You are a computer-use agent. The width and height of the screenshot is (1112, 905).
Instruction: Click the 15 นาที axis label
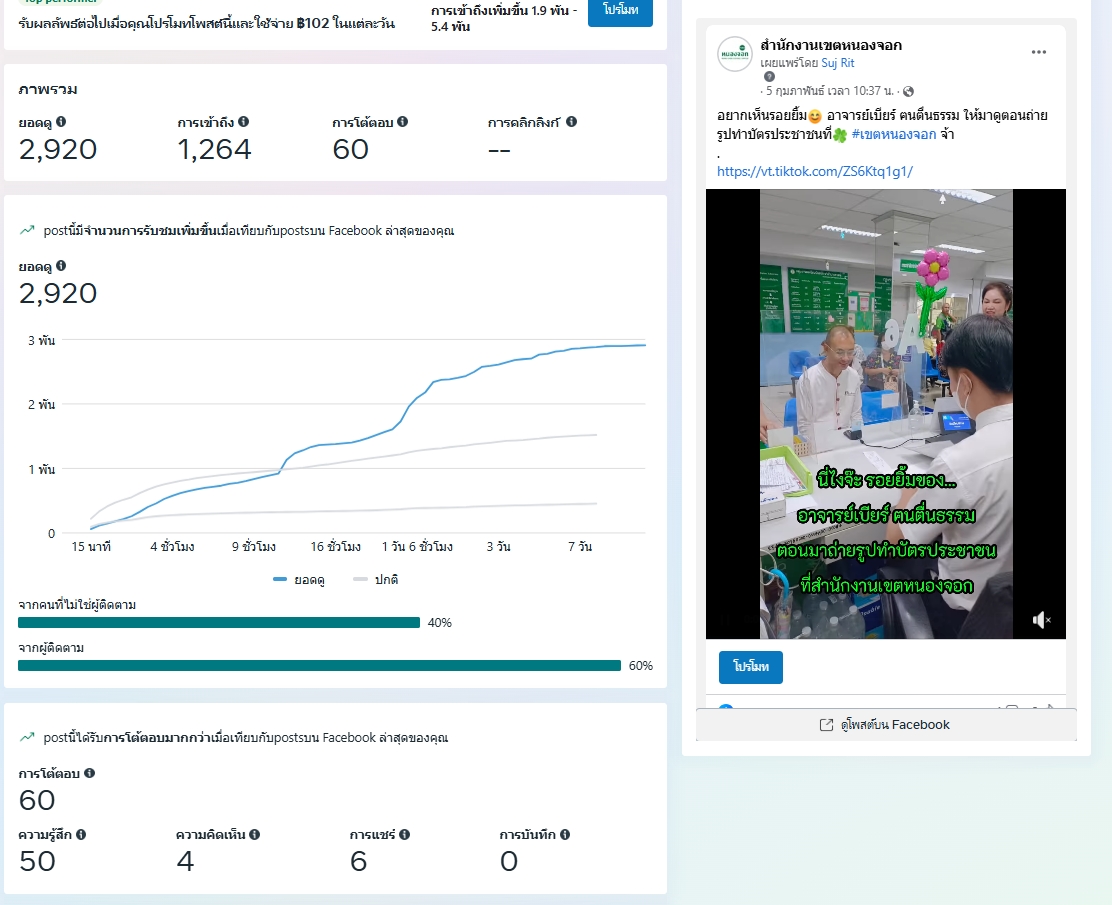click(91, 546)
